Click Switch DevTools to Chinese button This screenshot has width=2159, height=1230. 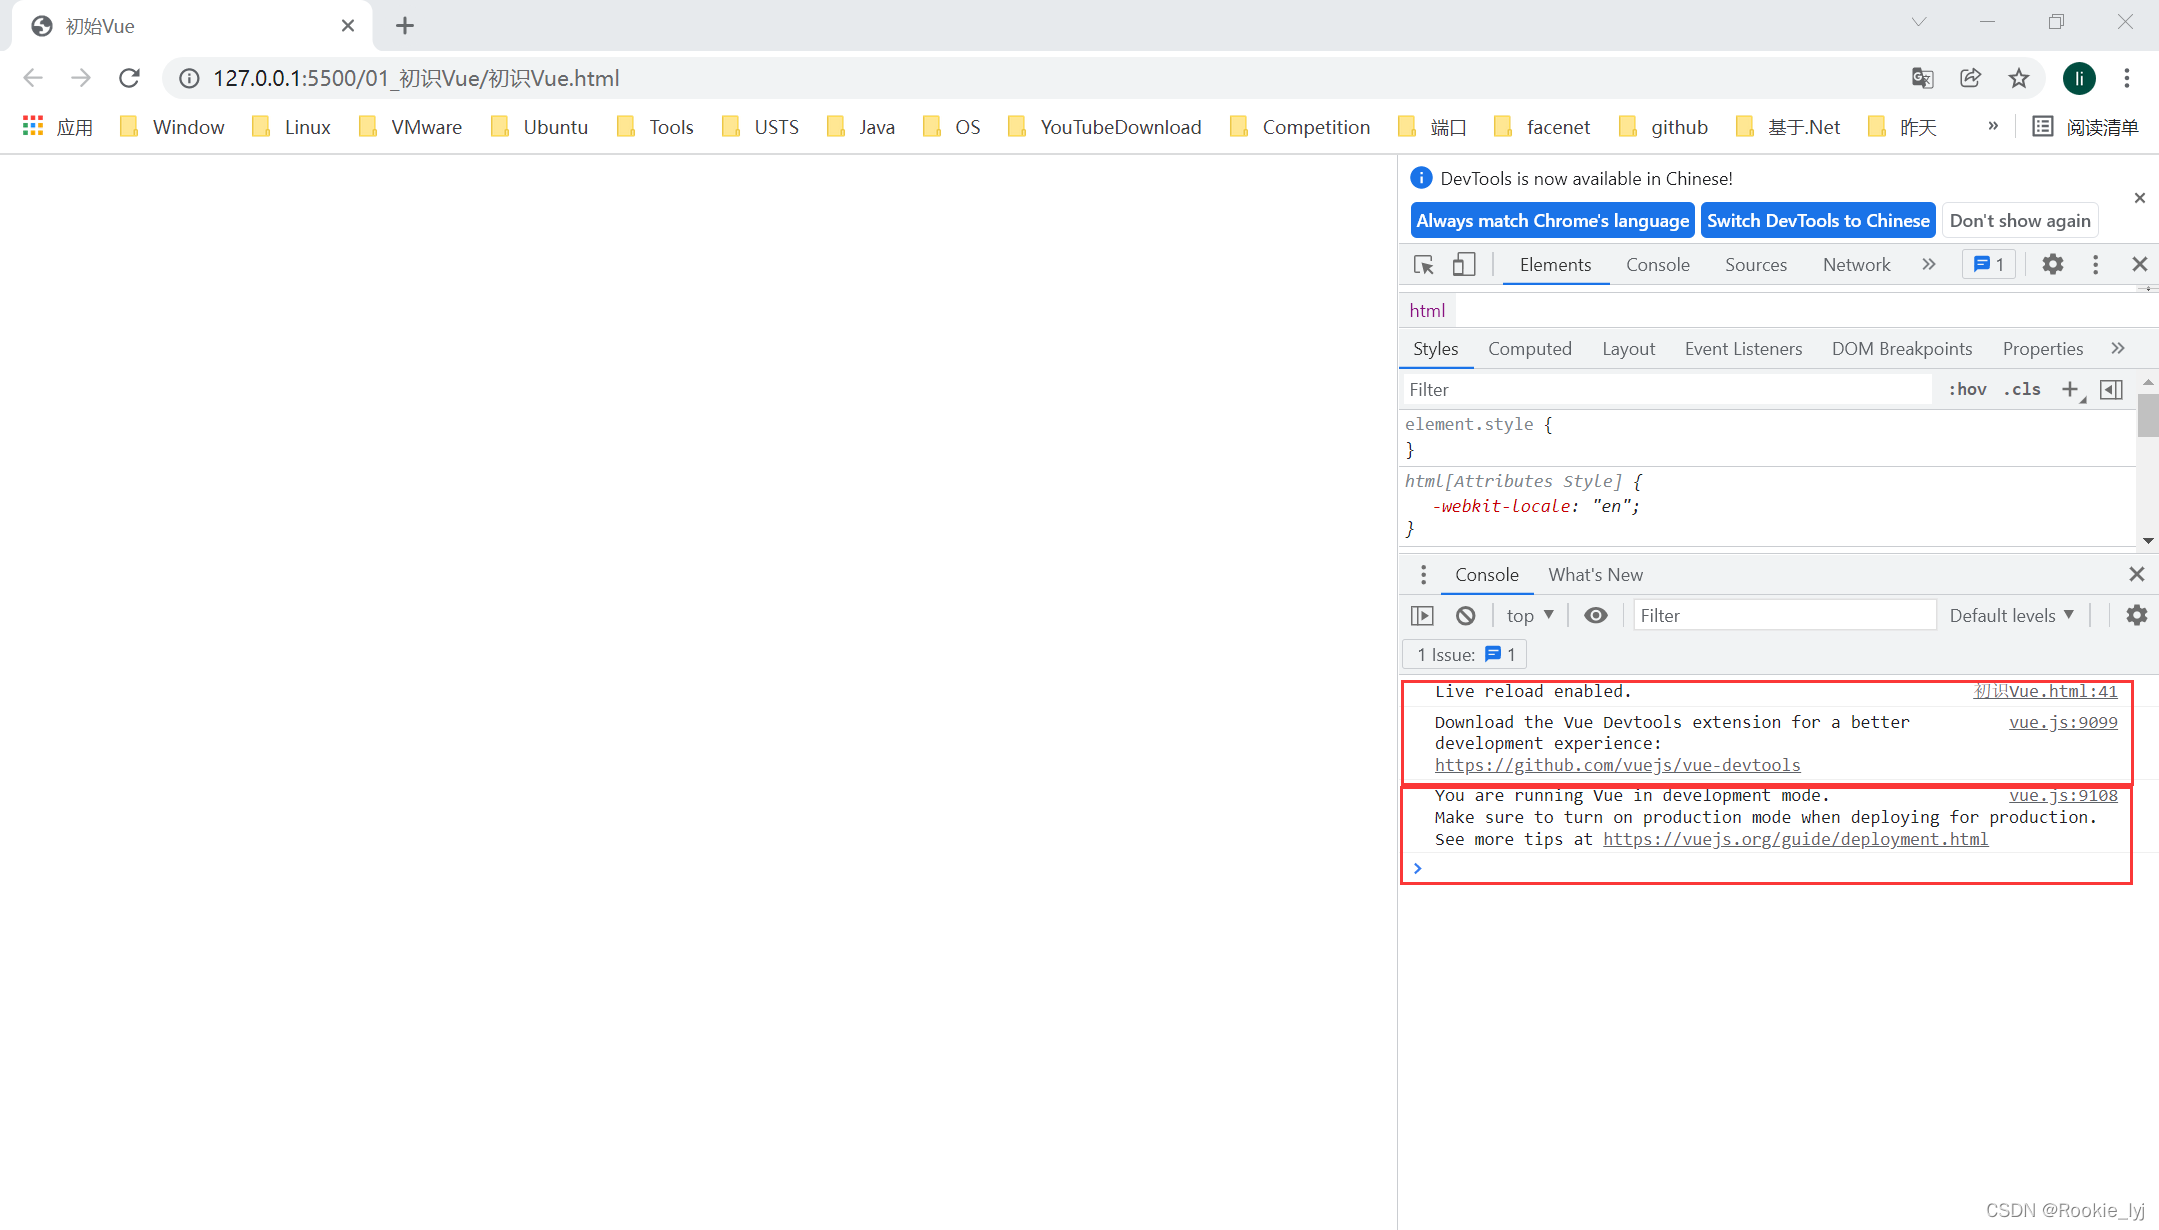click(1817, 220)
